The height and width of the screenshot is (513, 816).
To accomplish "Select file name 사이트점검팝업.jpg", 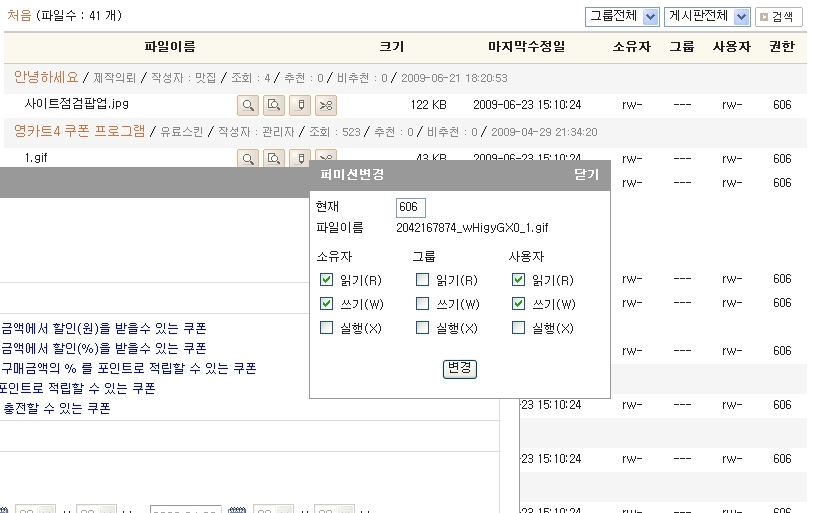I will point(76,104).
